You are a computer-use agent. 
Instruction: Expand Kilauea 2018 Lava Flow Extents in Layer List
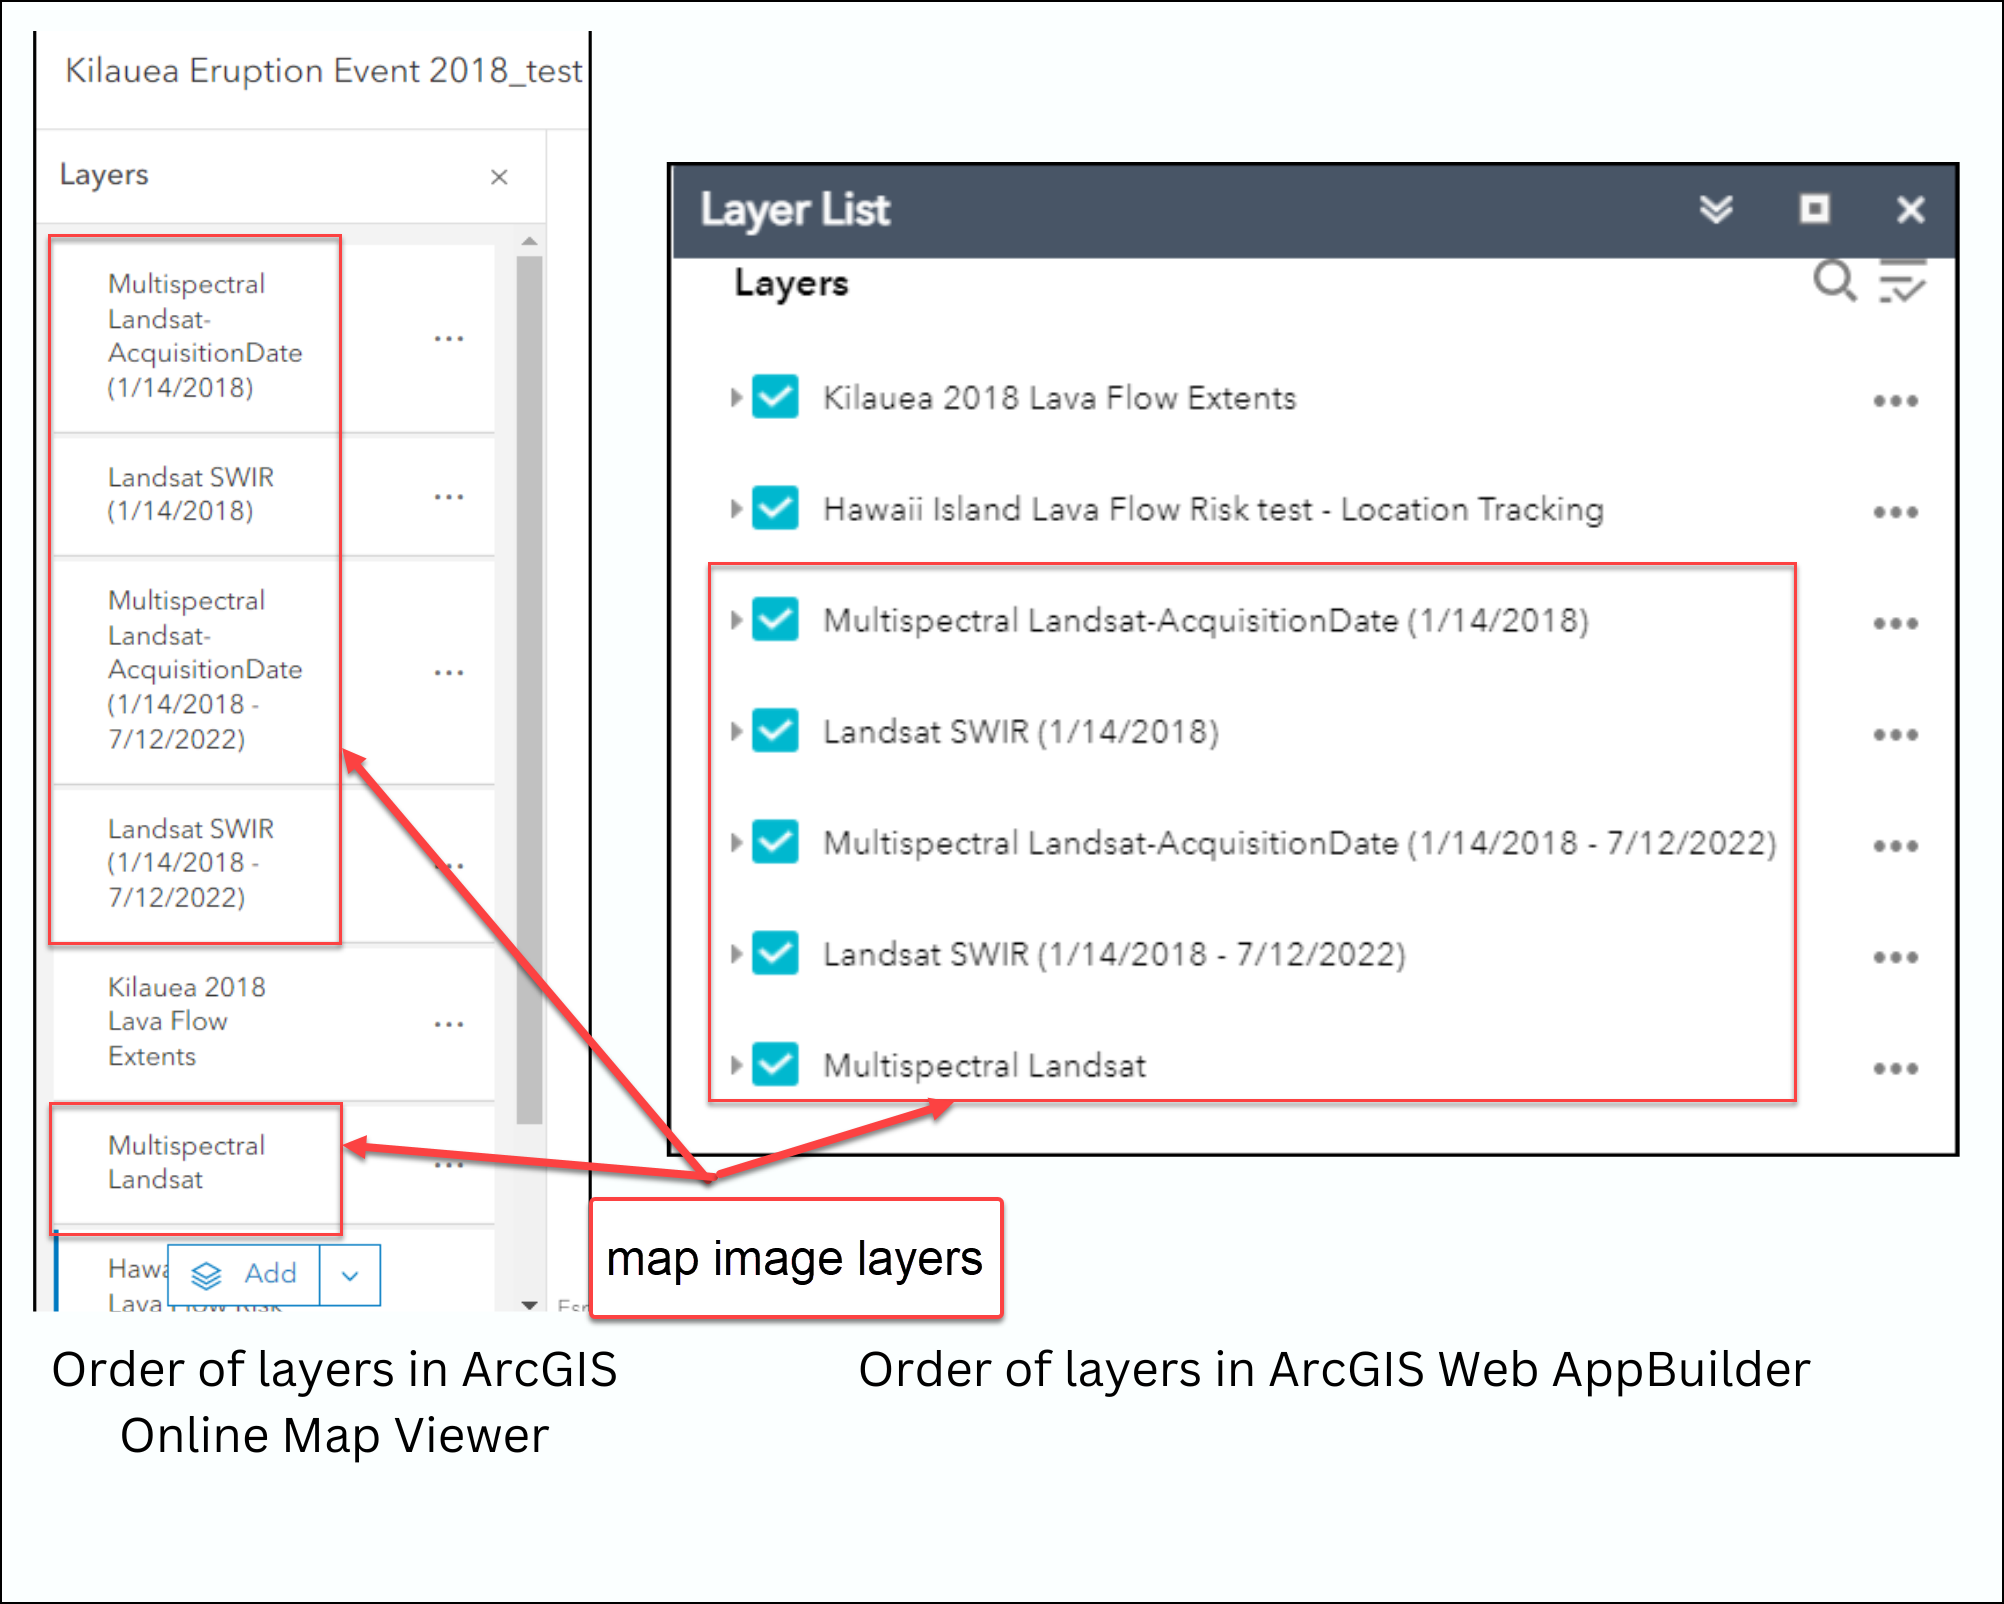click(736, 398)
